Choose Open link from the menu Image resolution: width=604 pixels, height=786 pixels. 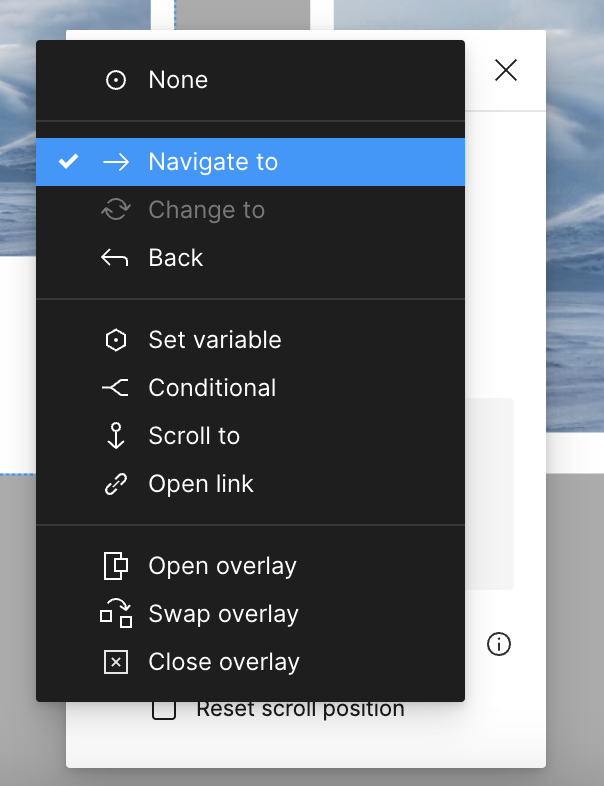[250, 484]
